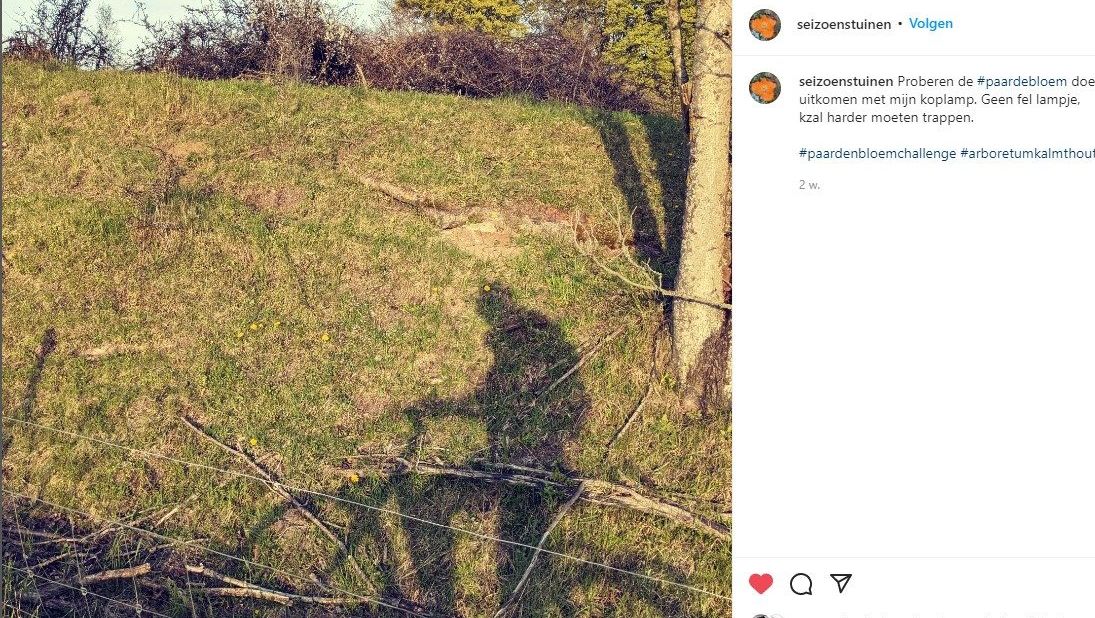Image resolution: width=1095 pixels, height=618 pixels.
Task: Open seizoenstuinen username in the post header
Action: (x=845, y=24)
